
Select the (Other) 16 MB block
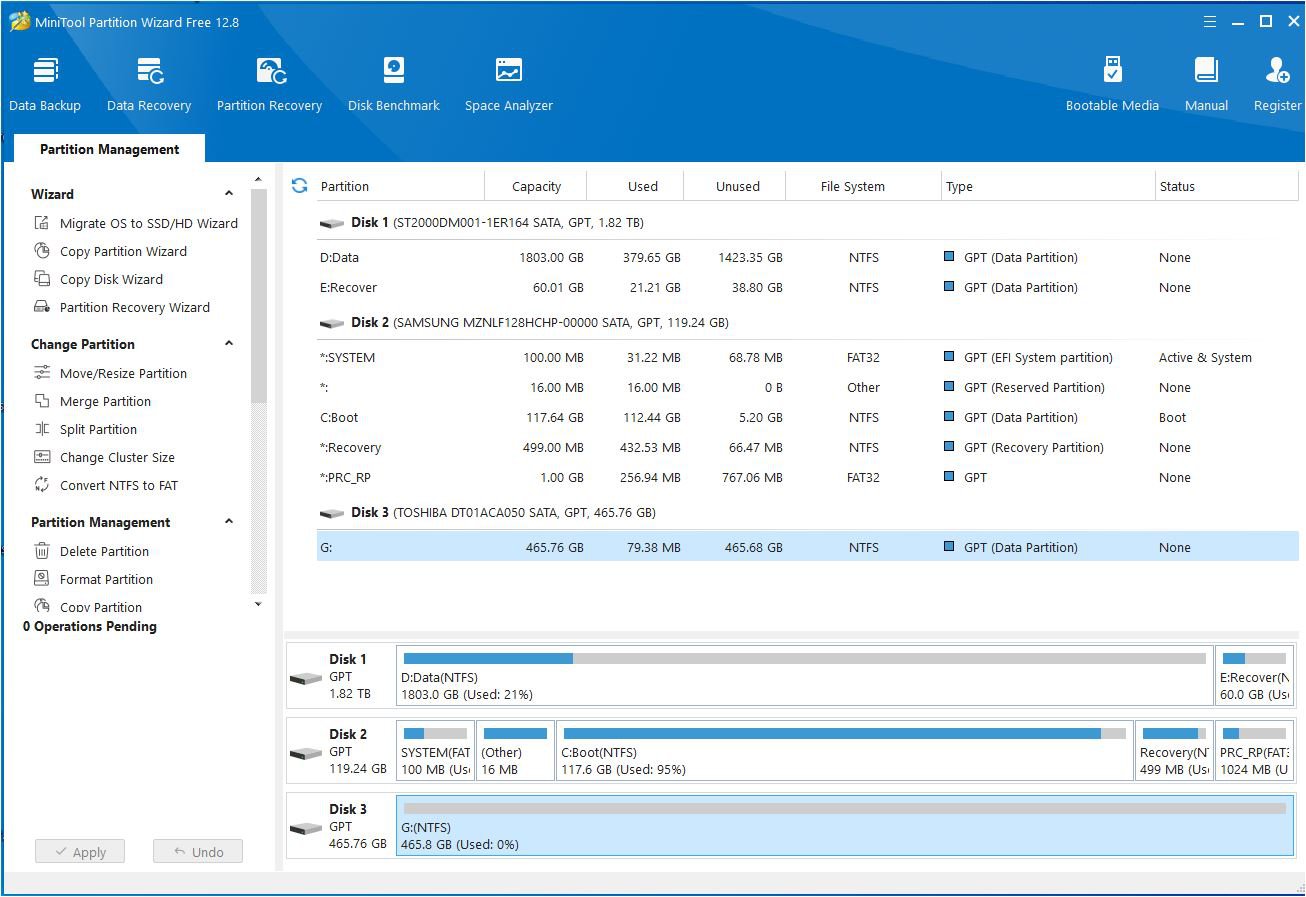pos(515,751)
